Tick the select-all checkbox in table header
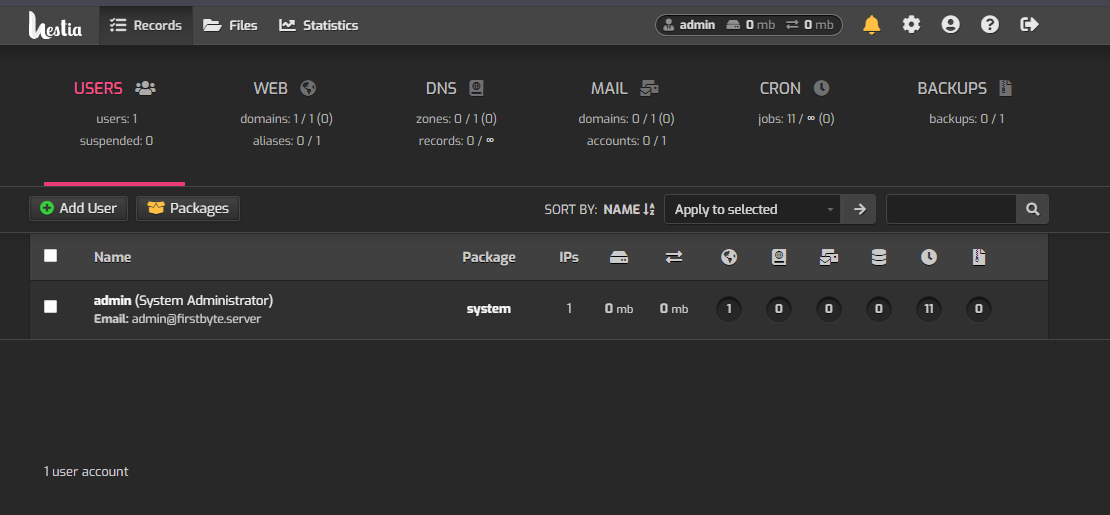 [51, 256]
